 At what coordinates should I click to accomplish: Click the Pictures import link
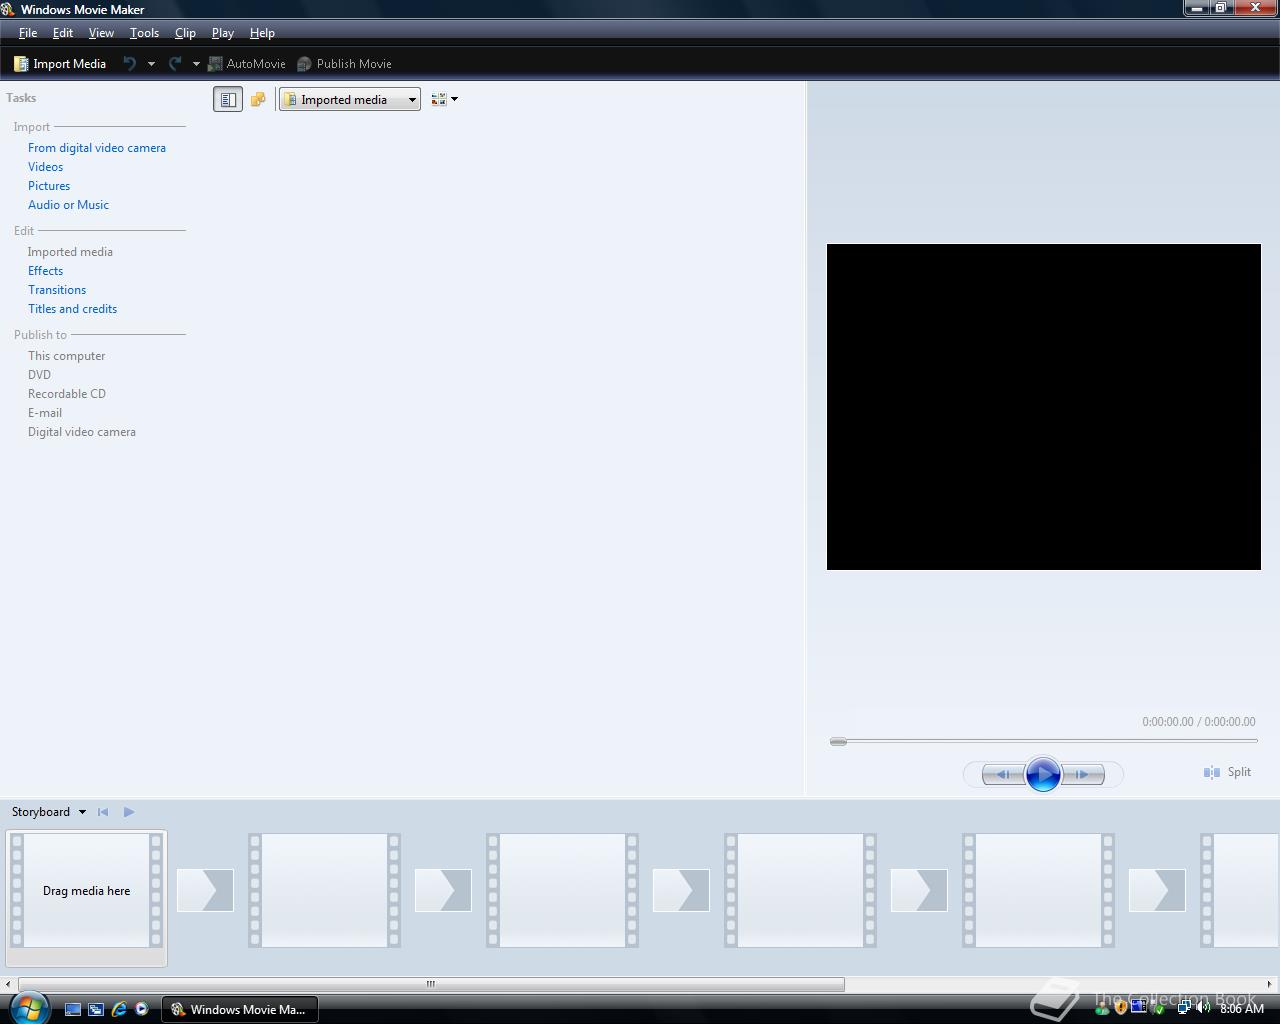tap(49, 186)
